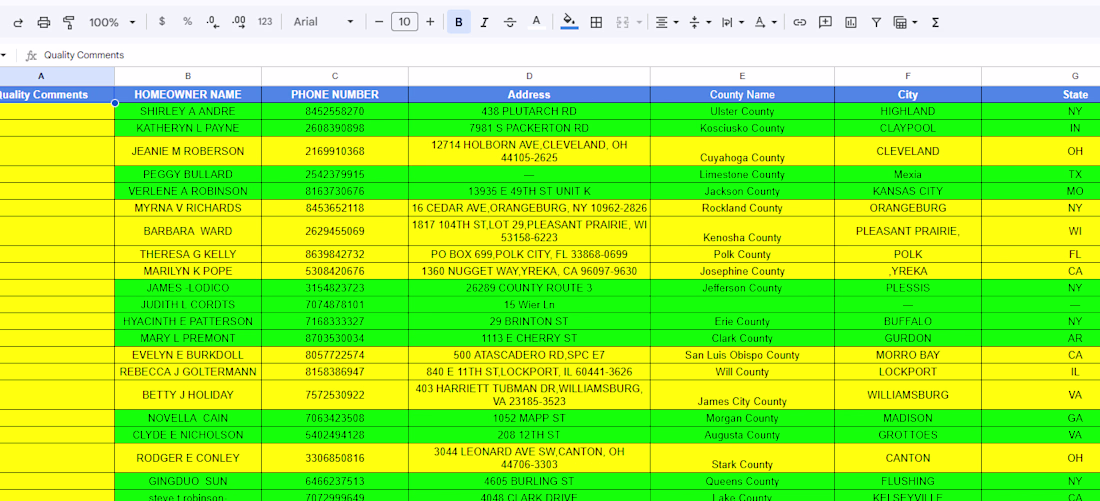The image size is (1100, 501).
Task: Select address 26289 COUNTY ROUTE 3
Action: pos(529,288)
